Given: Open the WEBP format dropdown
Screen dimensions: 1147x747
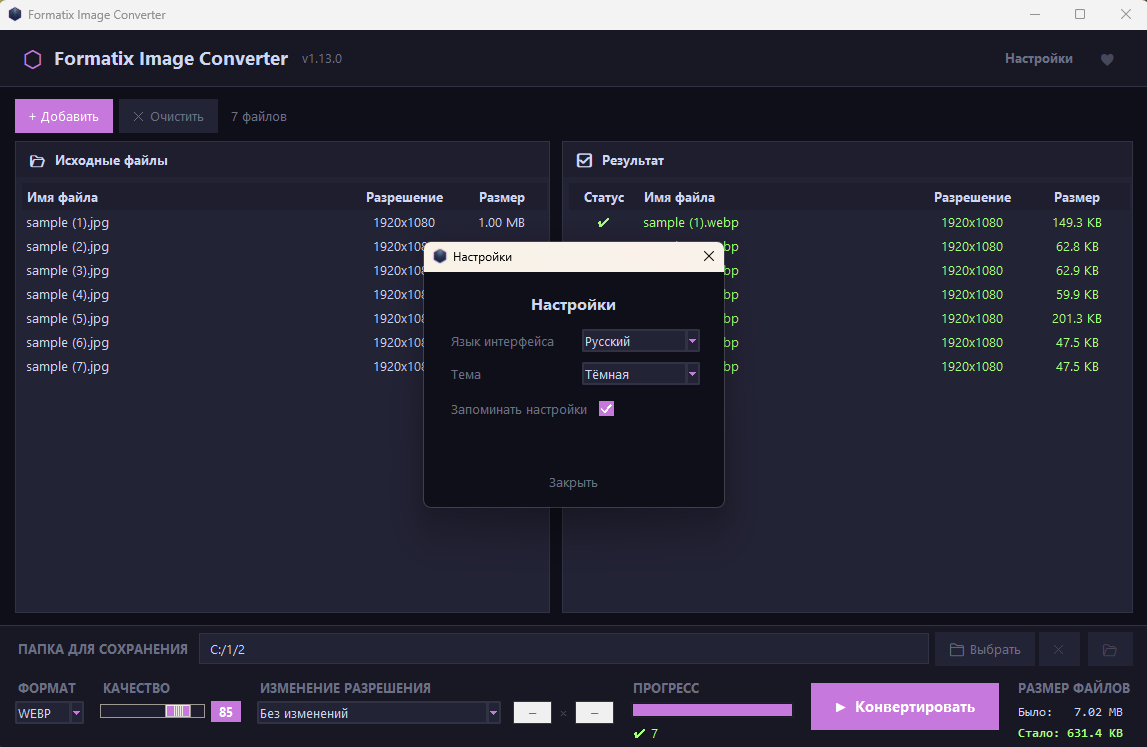Looking at the screenshot, I should 49,713.
